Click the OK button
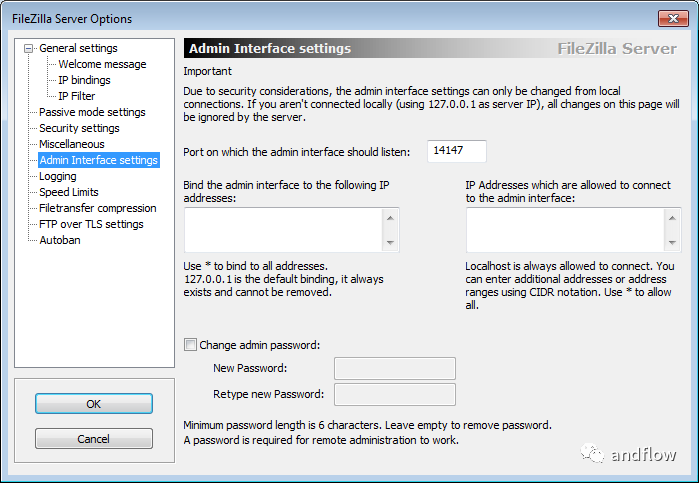This screenshot has width=699, height=483. 94,404
